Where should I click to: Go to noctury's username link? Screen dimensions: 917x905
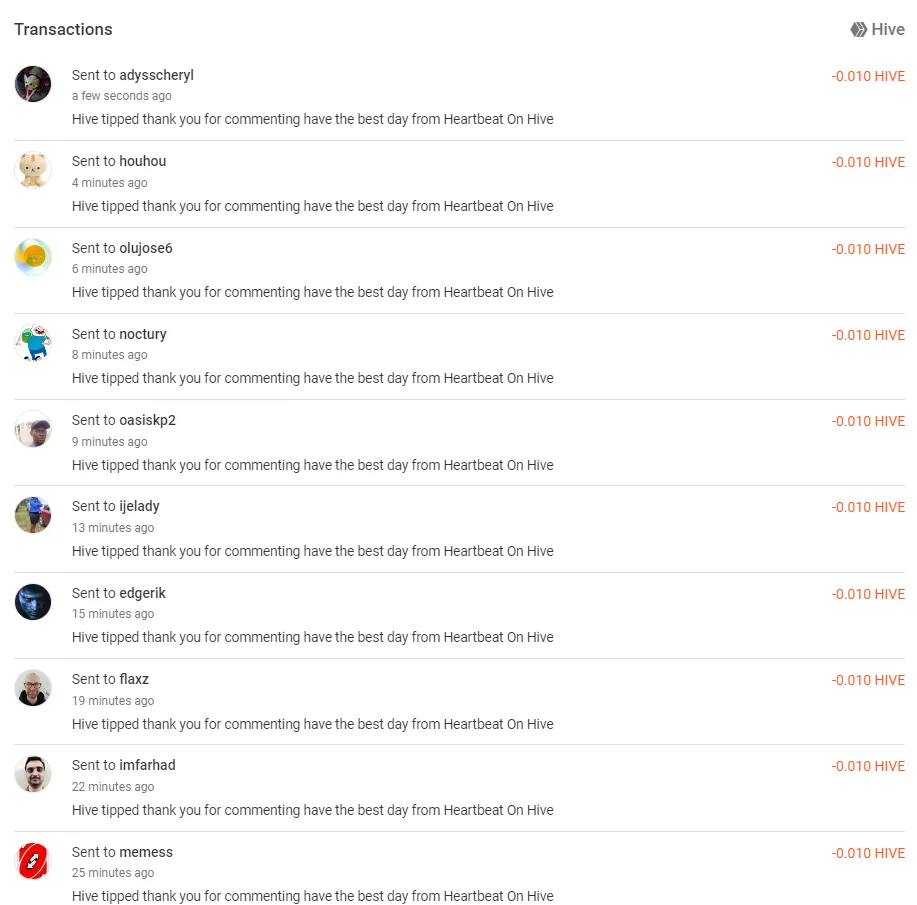click(143, 334)
